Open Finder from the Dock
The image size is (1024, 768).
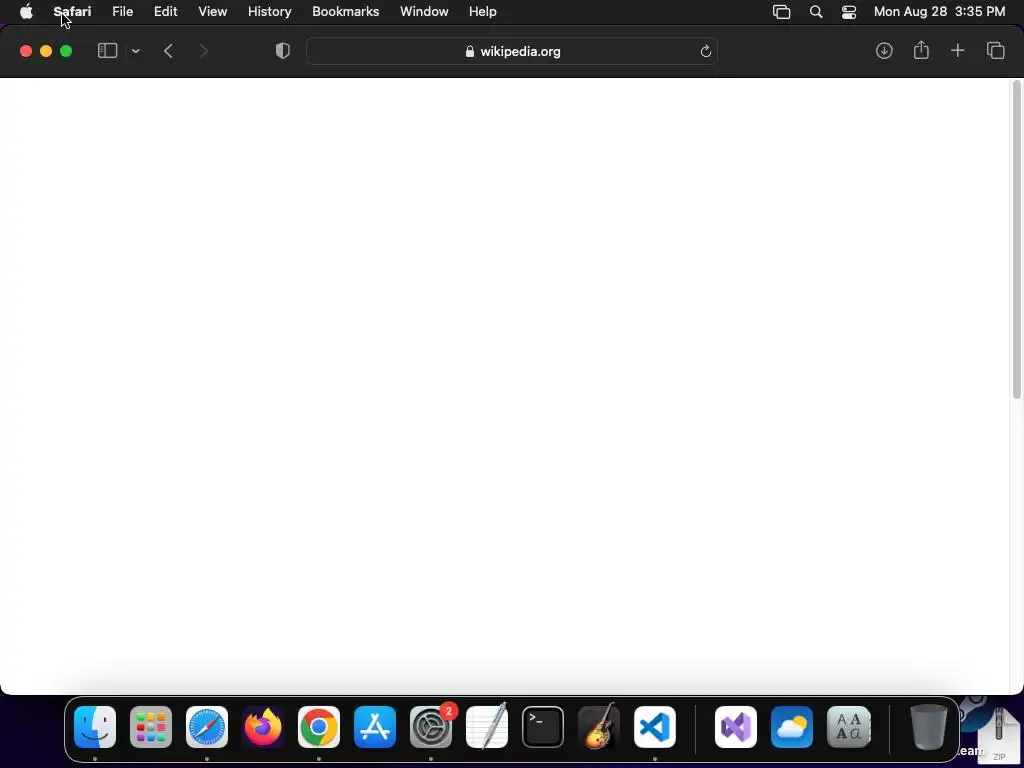[x=95, y=727]
